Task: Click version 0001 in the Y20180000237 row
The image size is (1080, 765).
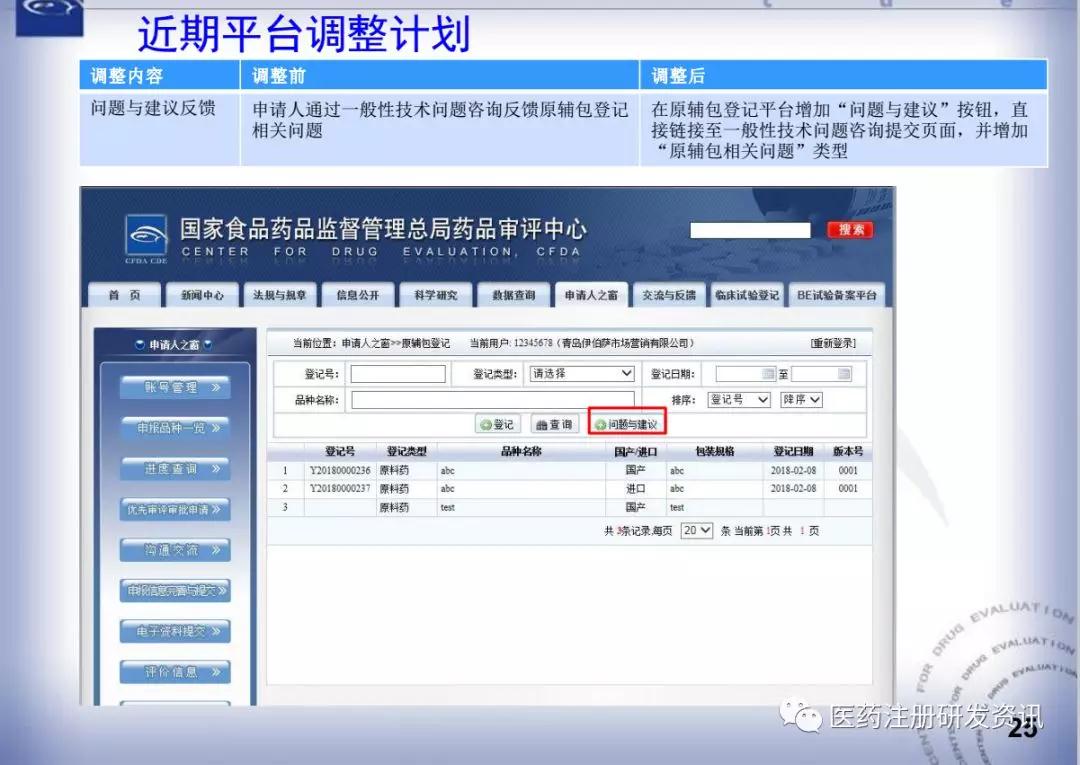Action: click(x=848, y=488)
